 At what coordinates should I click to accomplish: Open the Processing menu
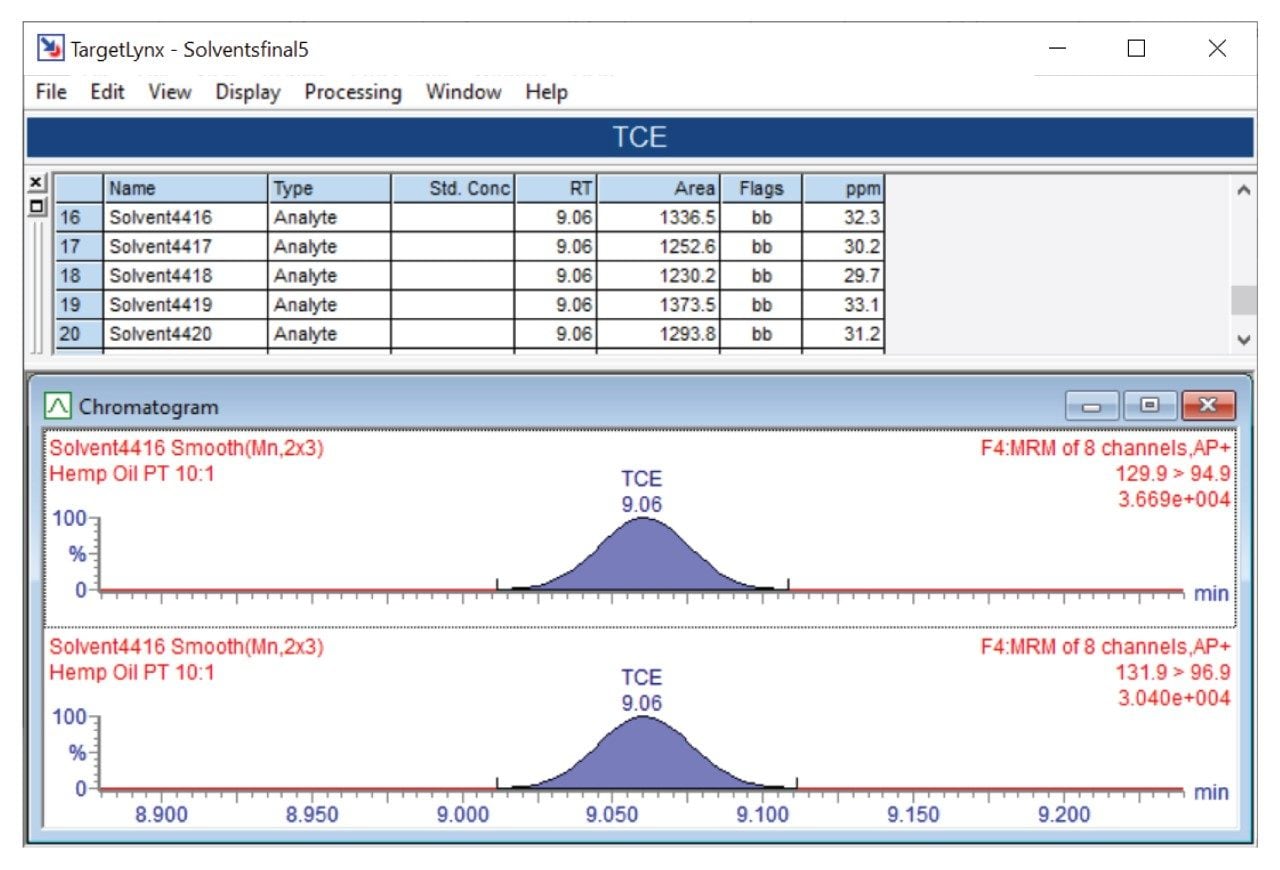(x=353, y=92)
